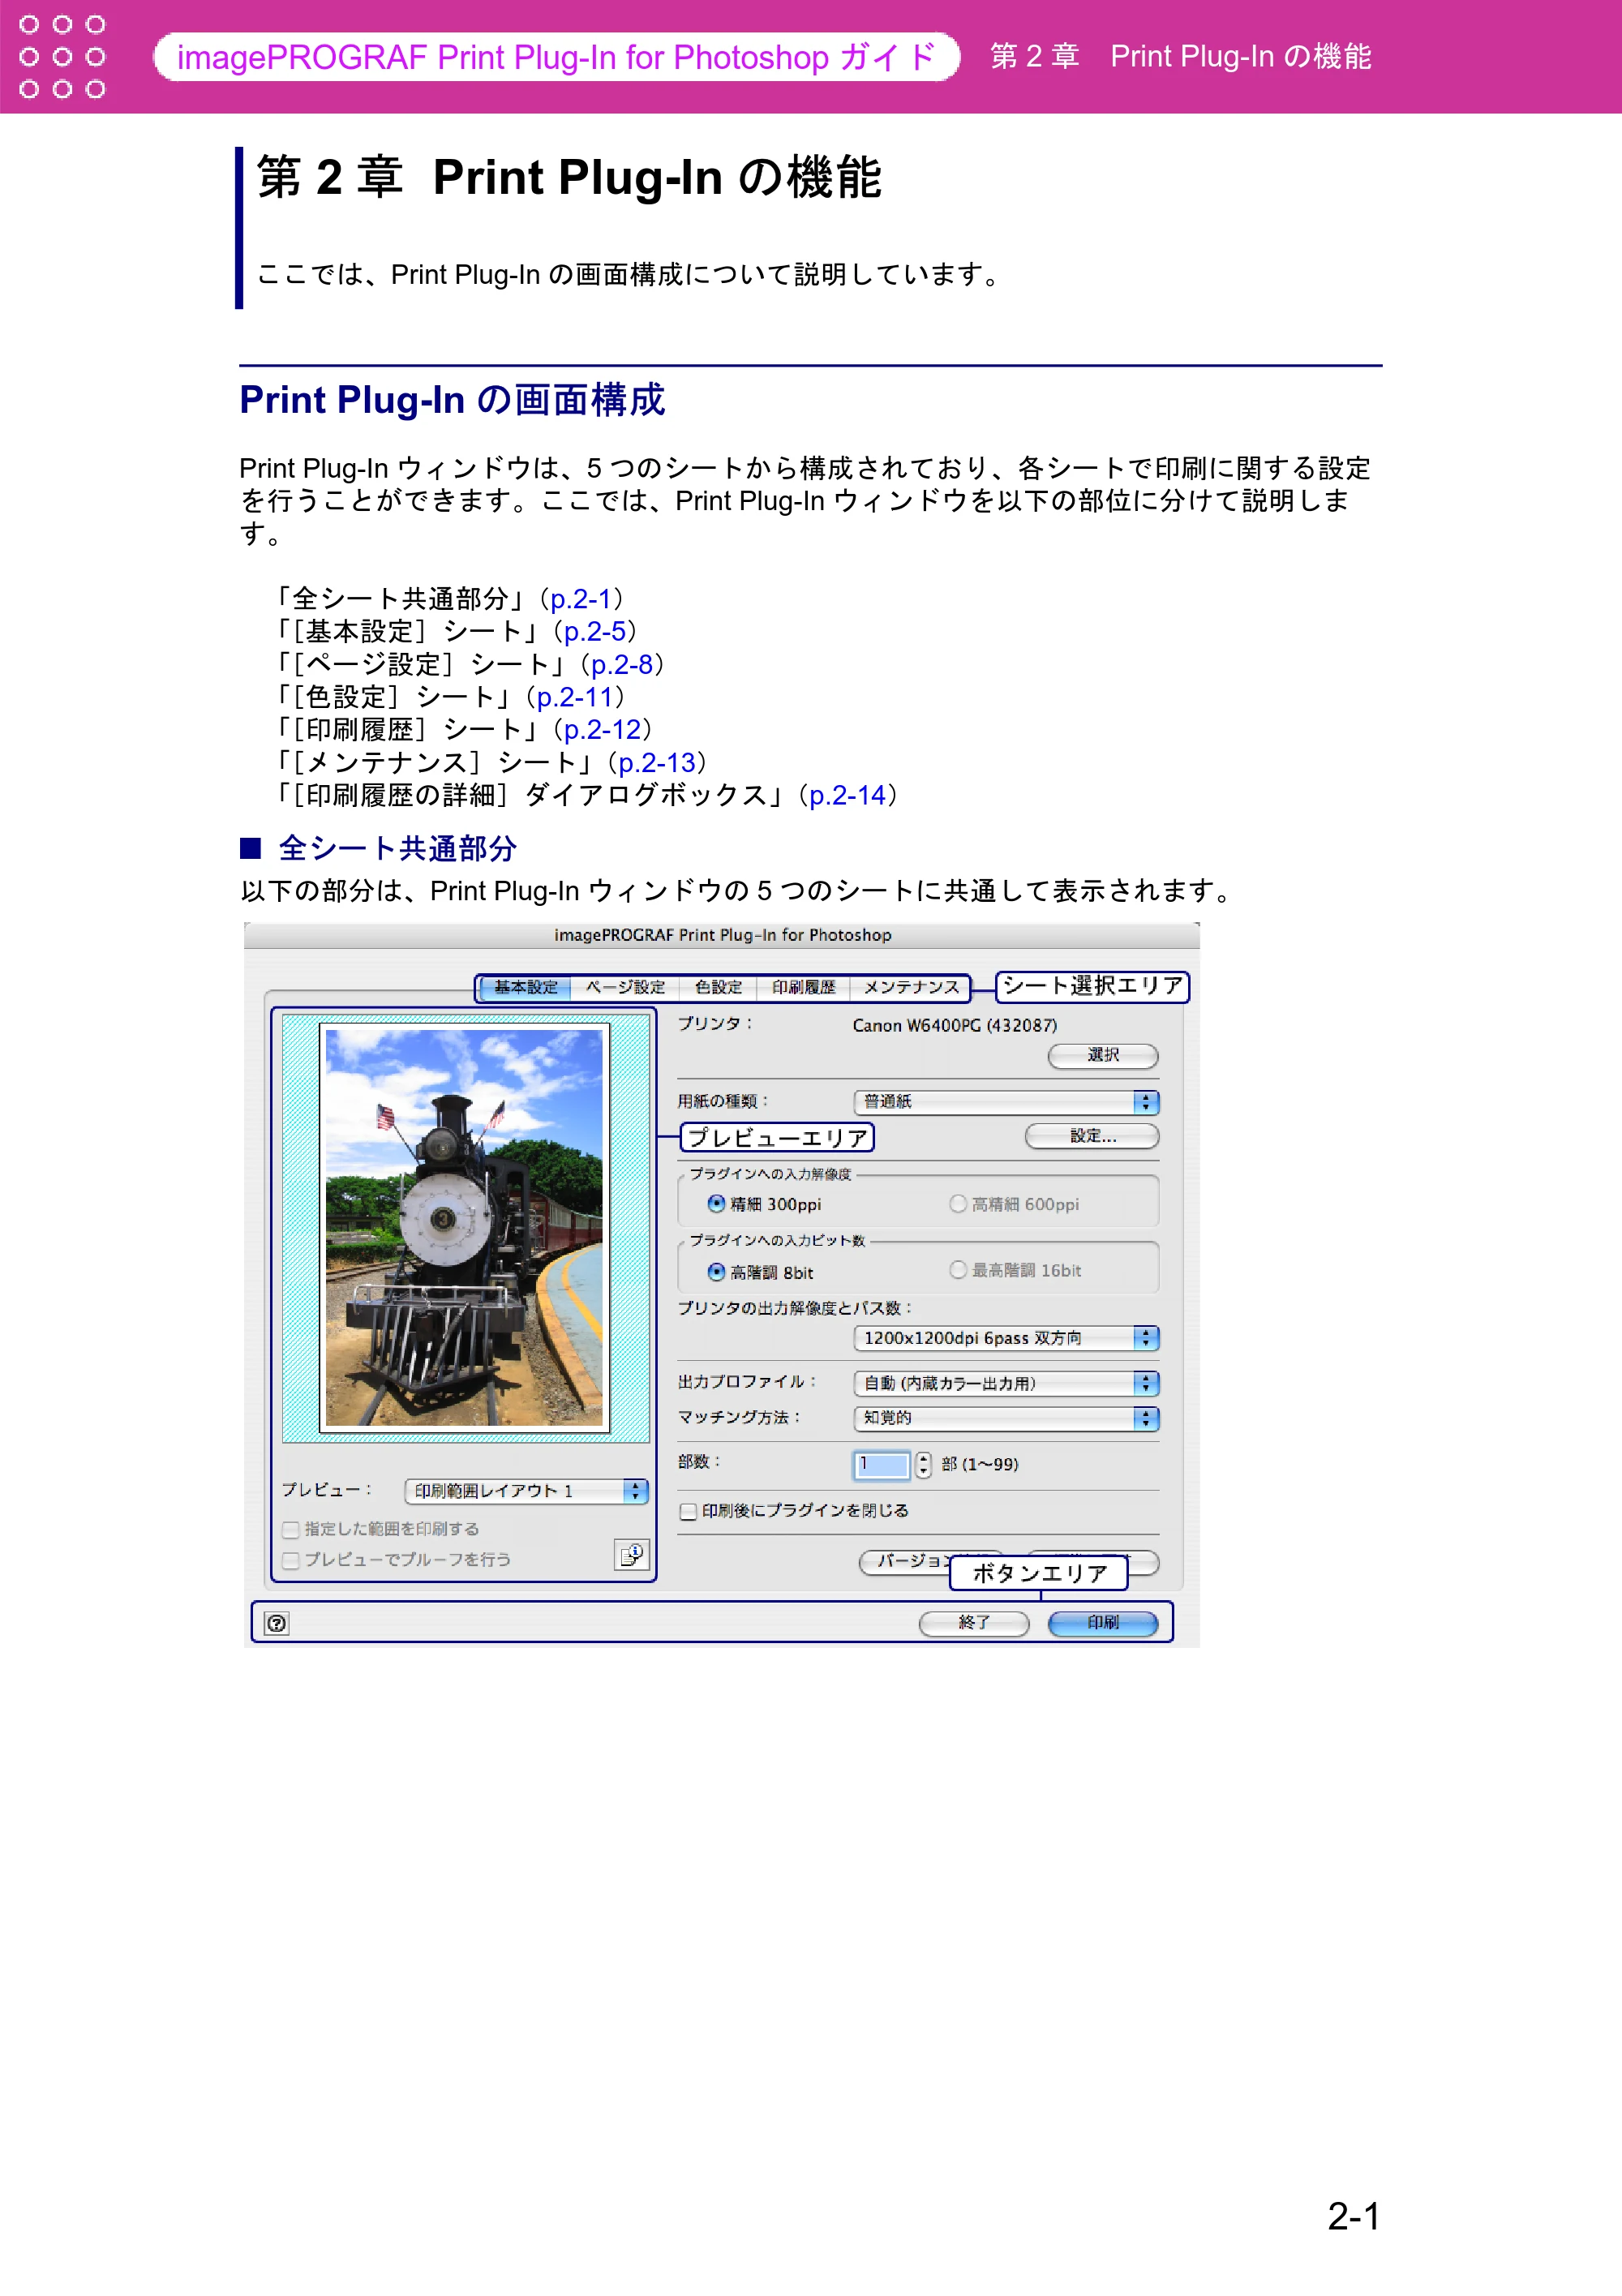Switch to the 色設定 tab
This screenshot has width=1622, height=2296.
point(718,988)
